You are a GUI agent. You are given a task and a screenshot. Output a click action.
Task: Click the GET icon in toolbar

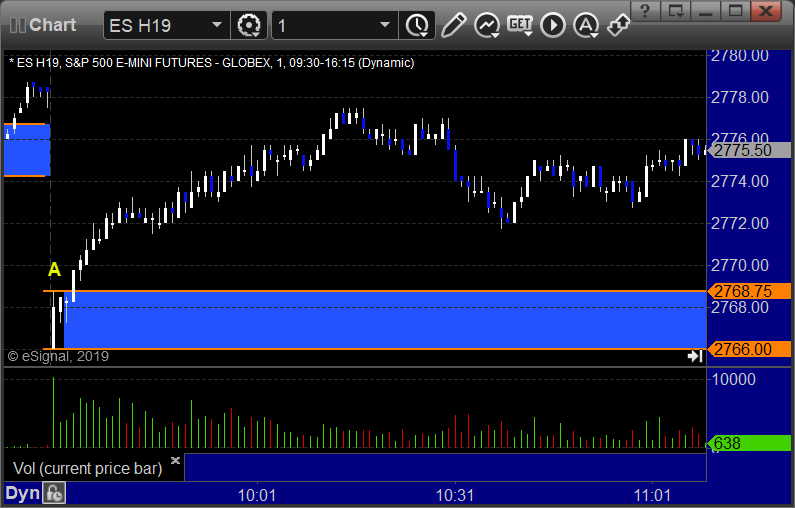520,25
